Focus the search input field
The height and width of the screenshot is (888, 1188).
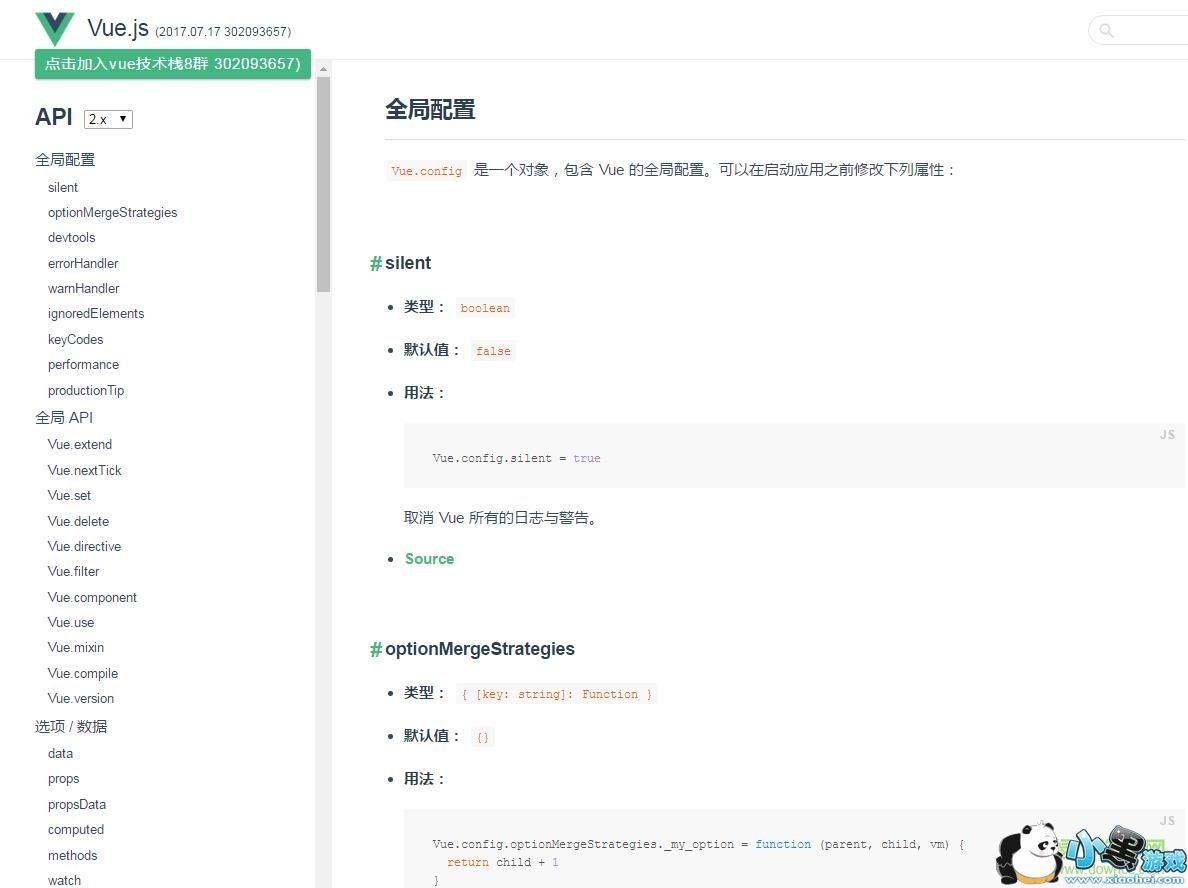coord(1139,30)
